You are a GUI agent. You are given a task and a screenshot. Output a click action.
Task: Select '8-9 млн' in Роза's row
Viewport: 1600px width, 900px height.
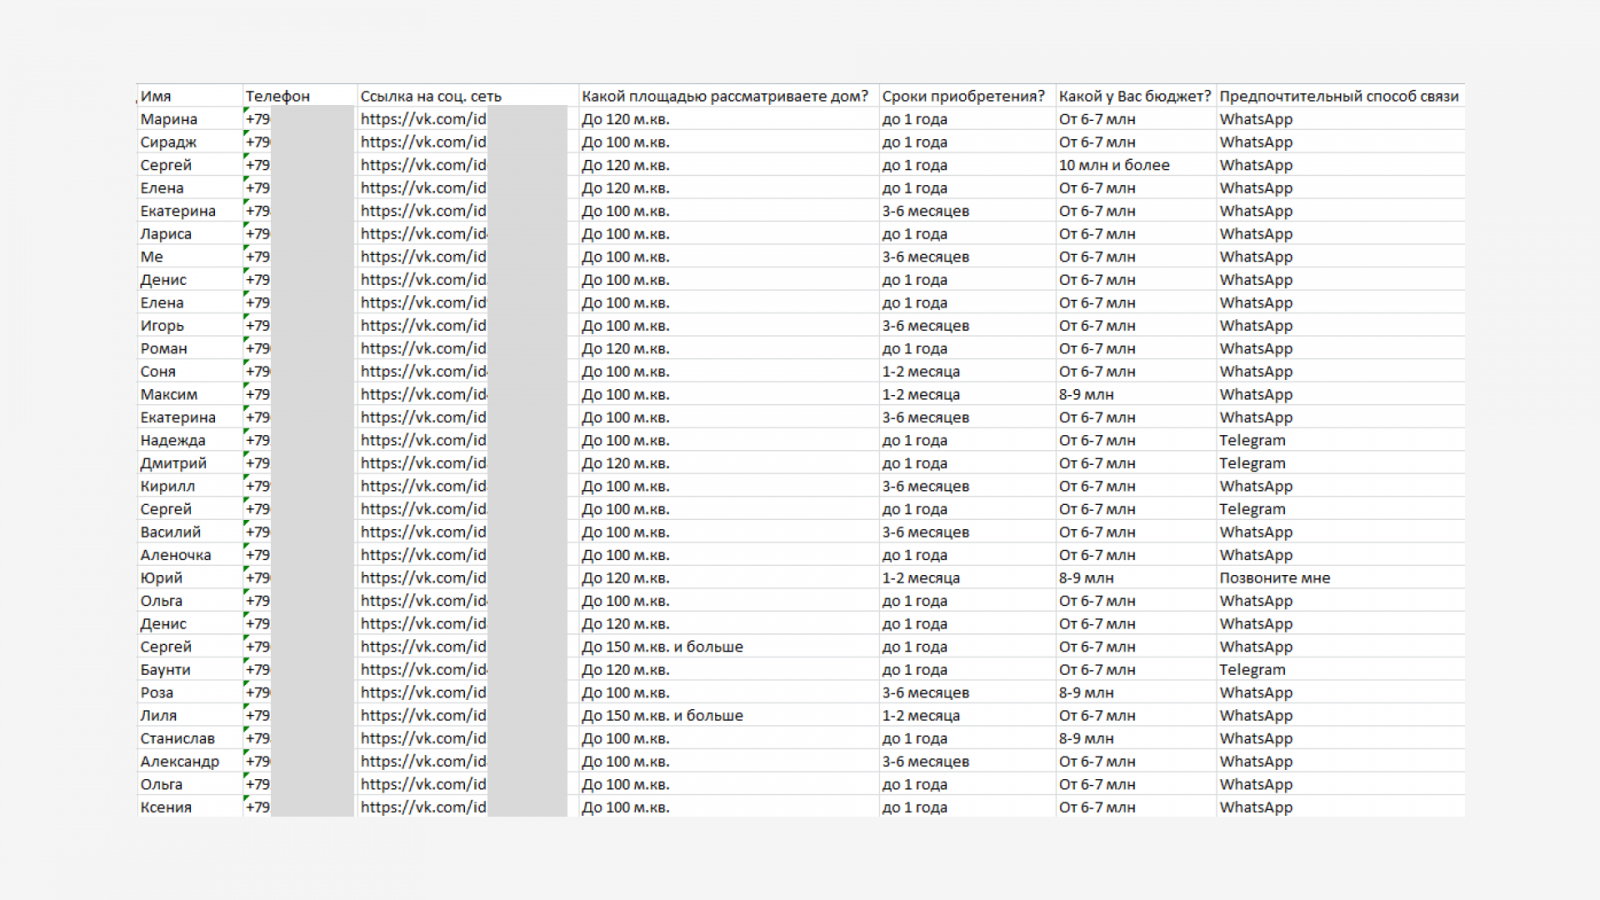pos(1086,694)
